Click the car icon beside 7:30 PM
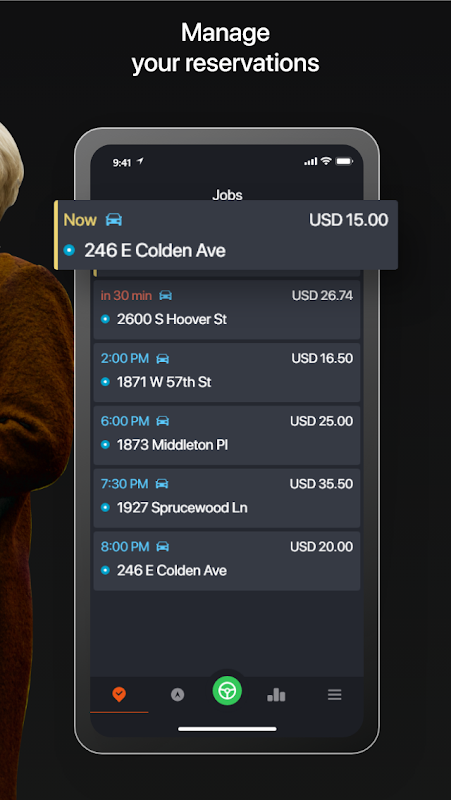 (x=162, y=484)
